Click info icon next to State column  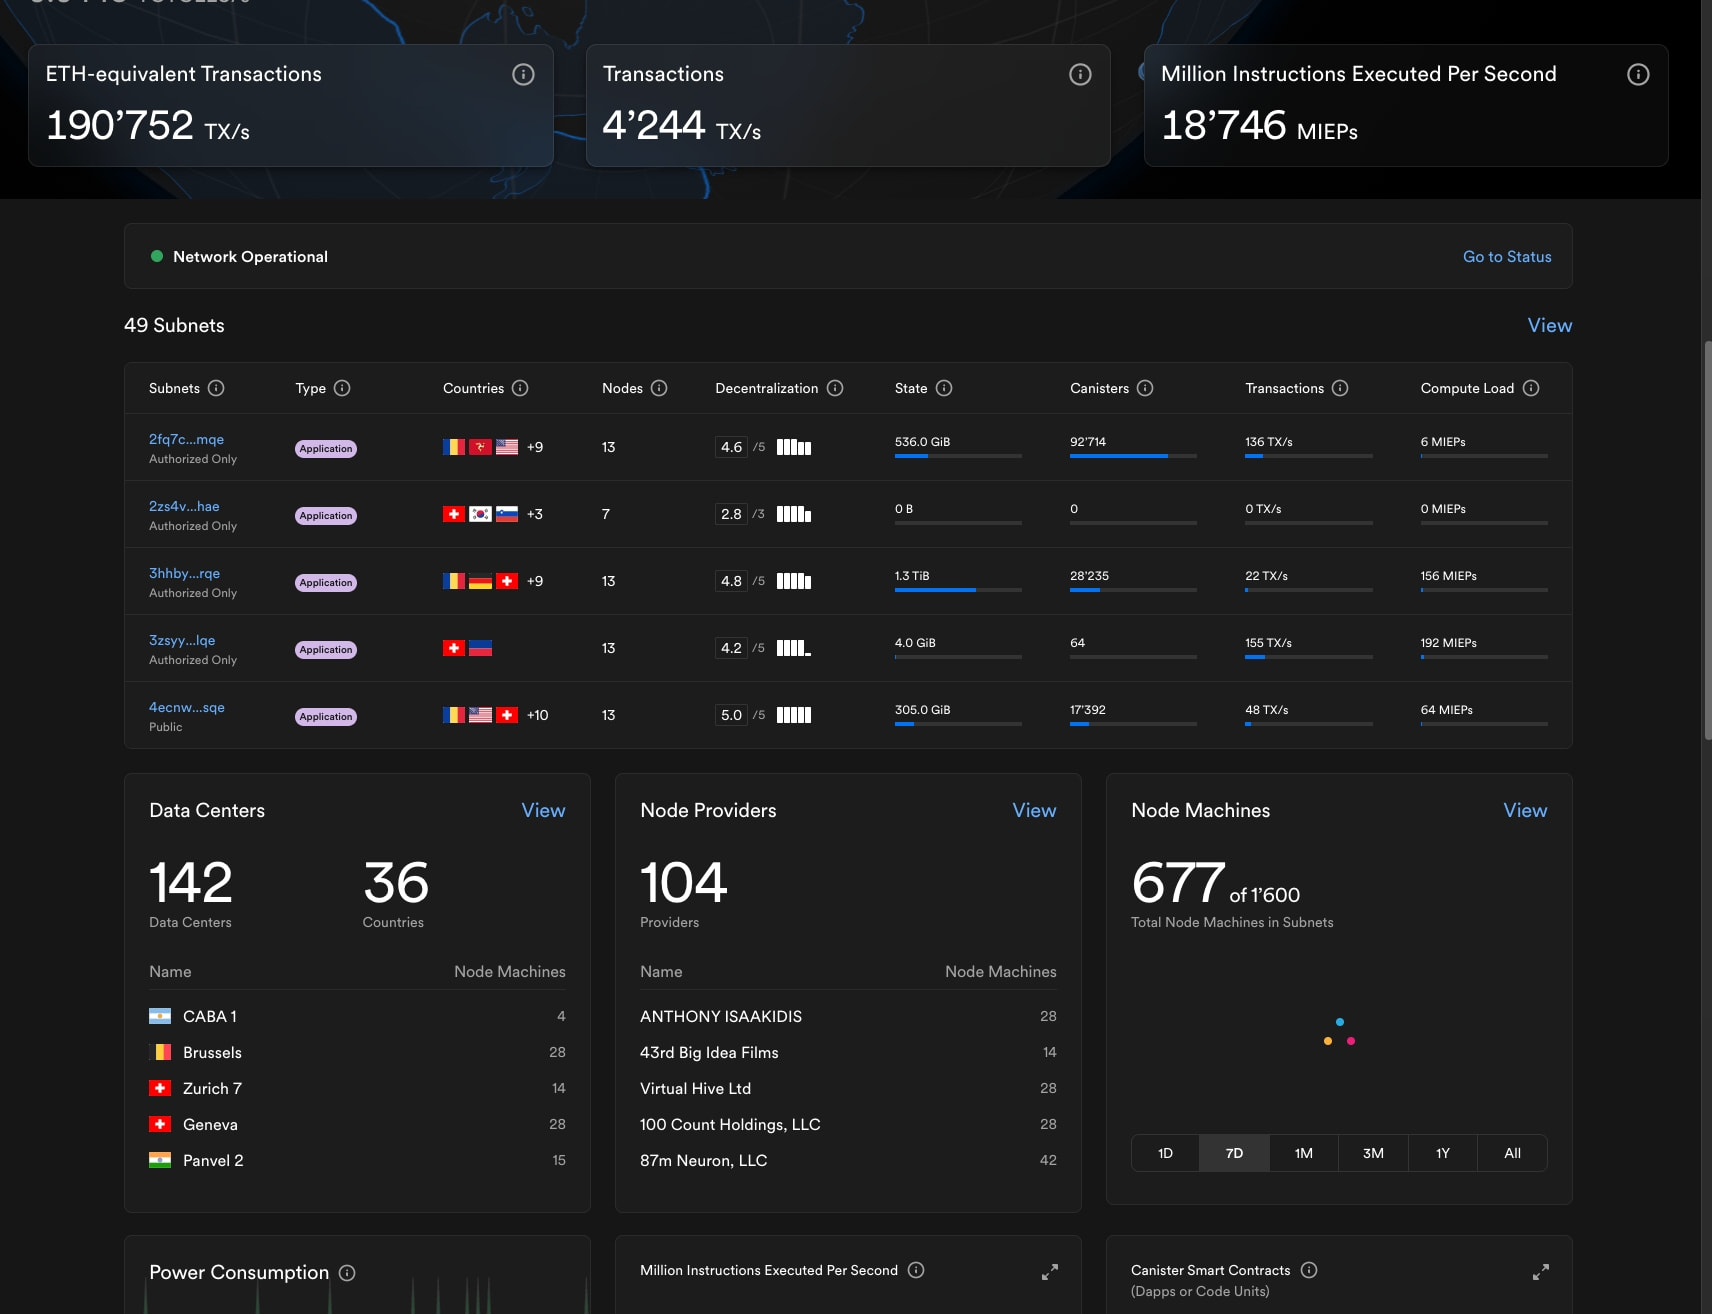point(944,388)
